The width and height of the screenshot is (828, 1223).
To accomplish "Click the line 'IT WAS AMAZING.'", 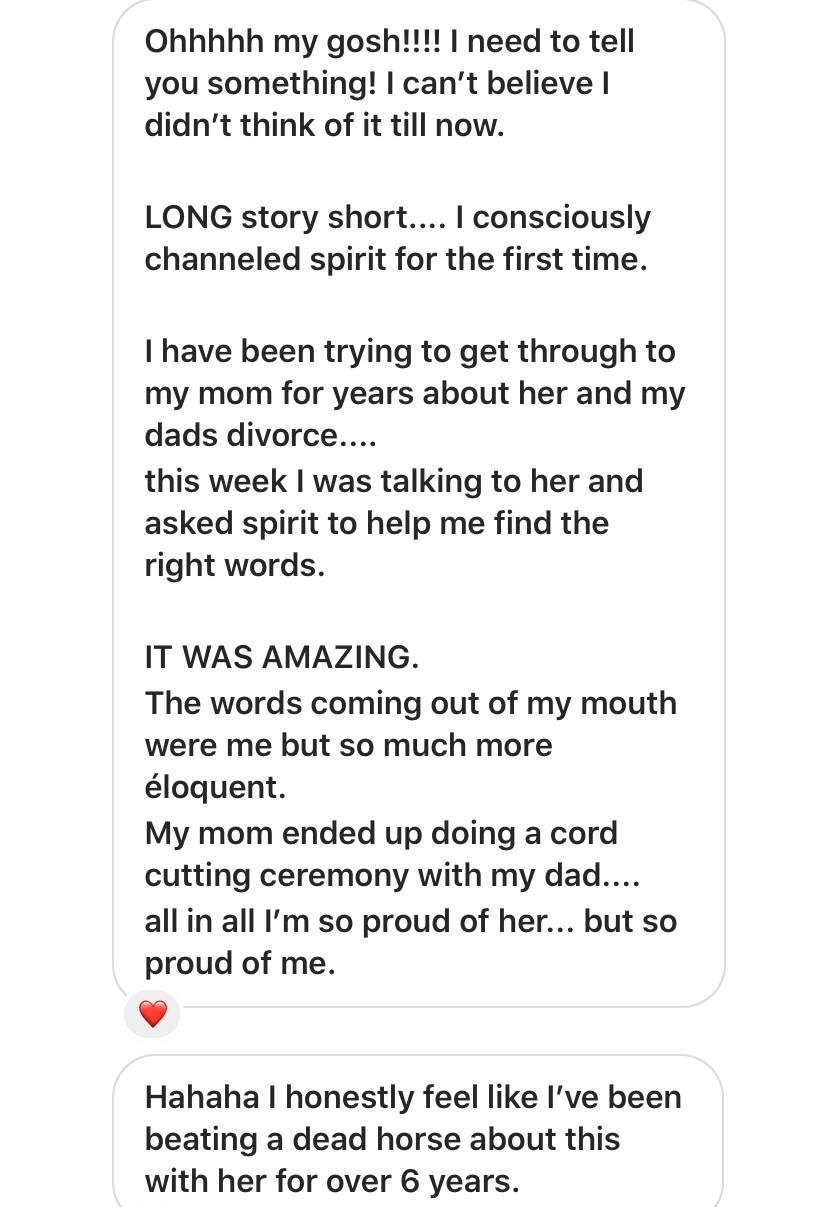I will click(282, 657).
